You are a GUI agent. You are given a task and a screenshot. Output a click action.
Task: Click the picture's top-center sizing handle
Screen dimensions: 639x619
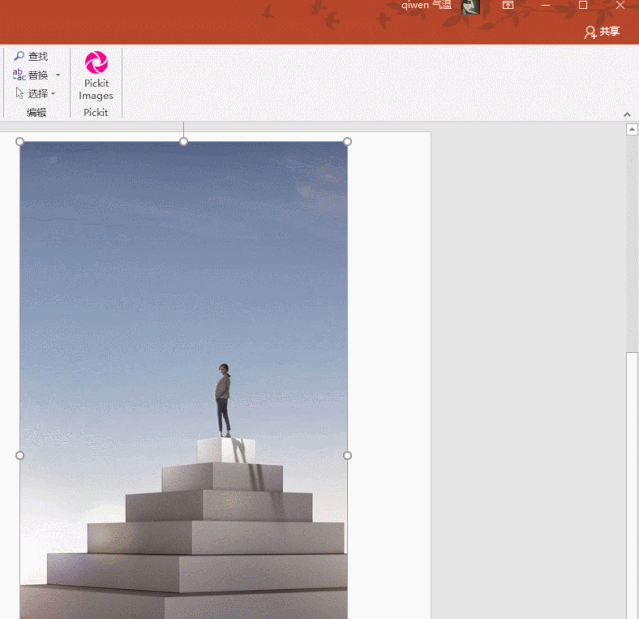pos(183,141)
